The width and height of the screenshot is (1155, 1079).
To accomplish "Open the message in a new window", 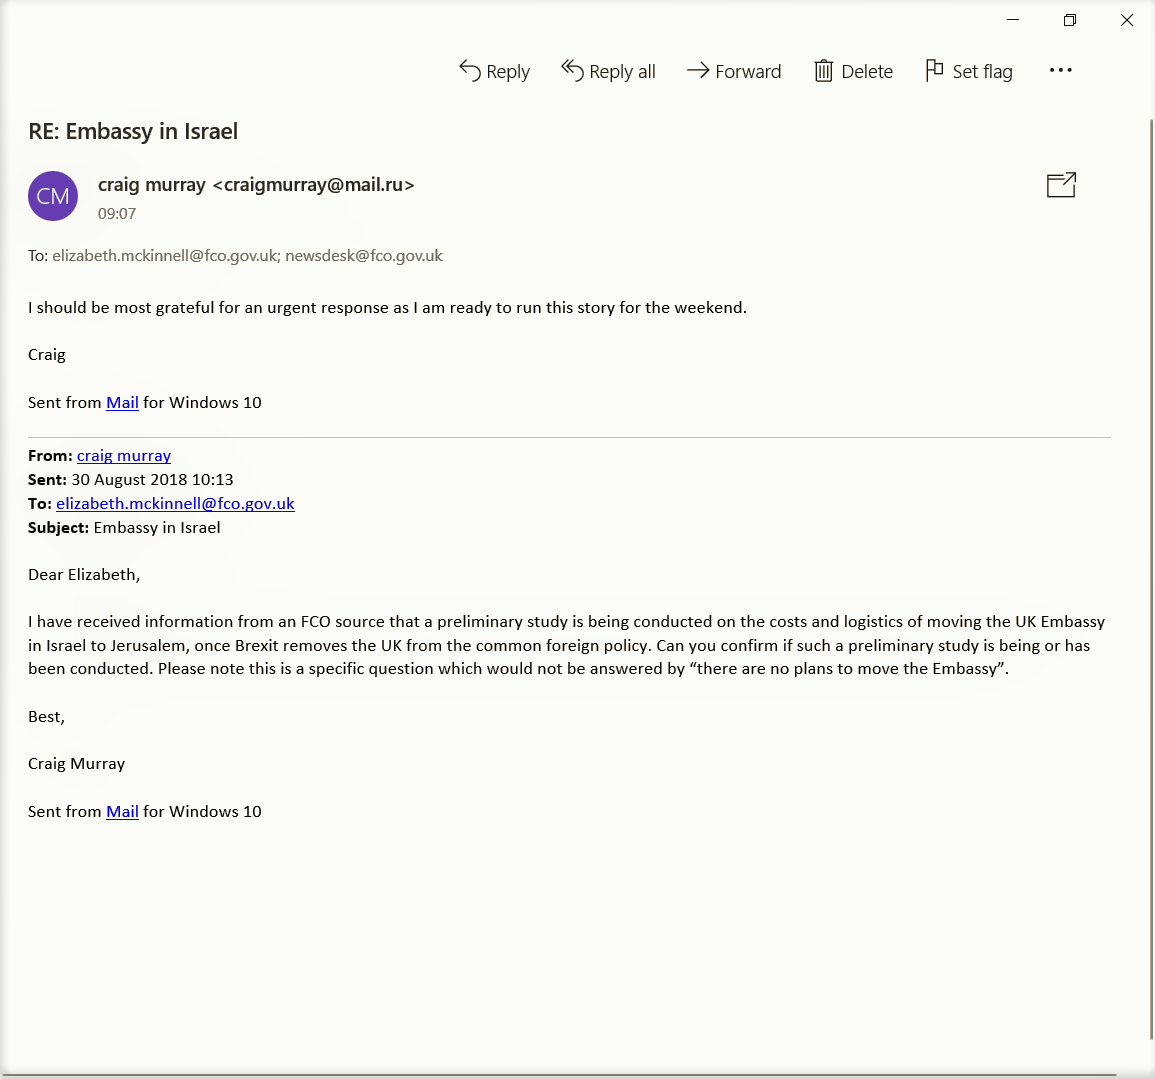I will (x=1061, y=185).
